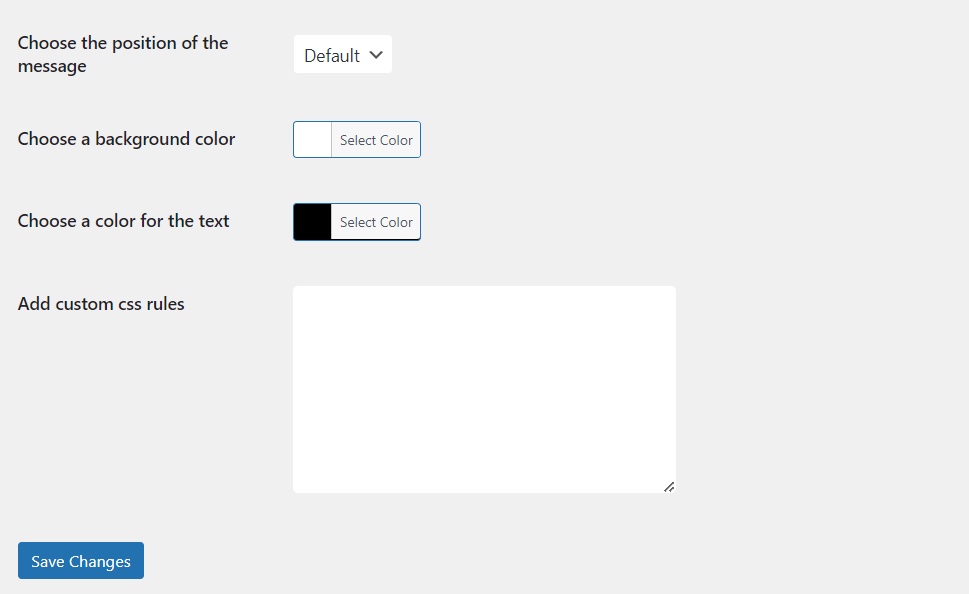Open the background color picker

(376, 140)
